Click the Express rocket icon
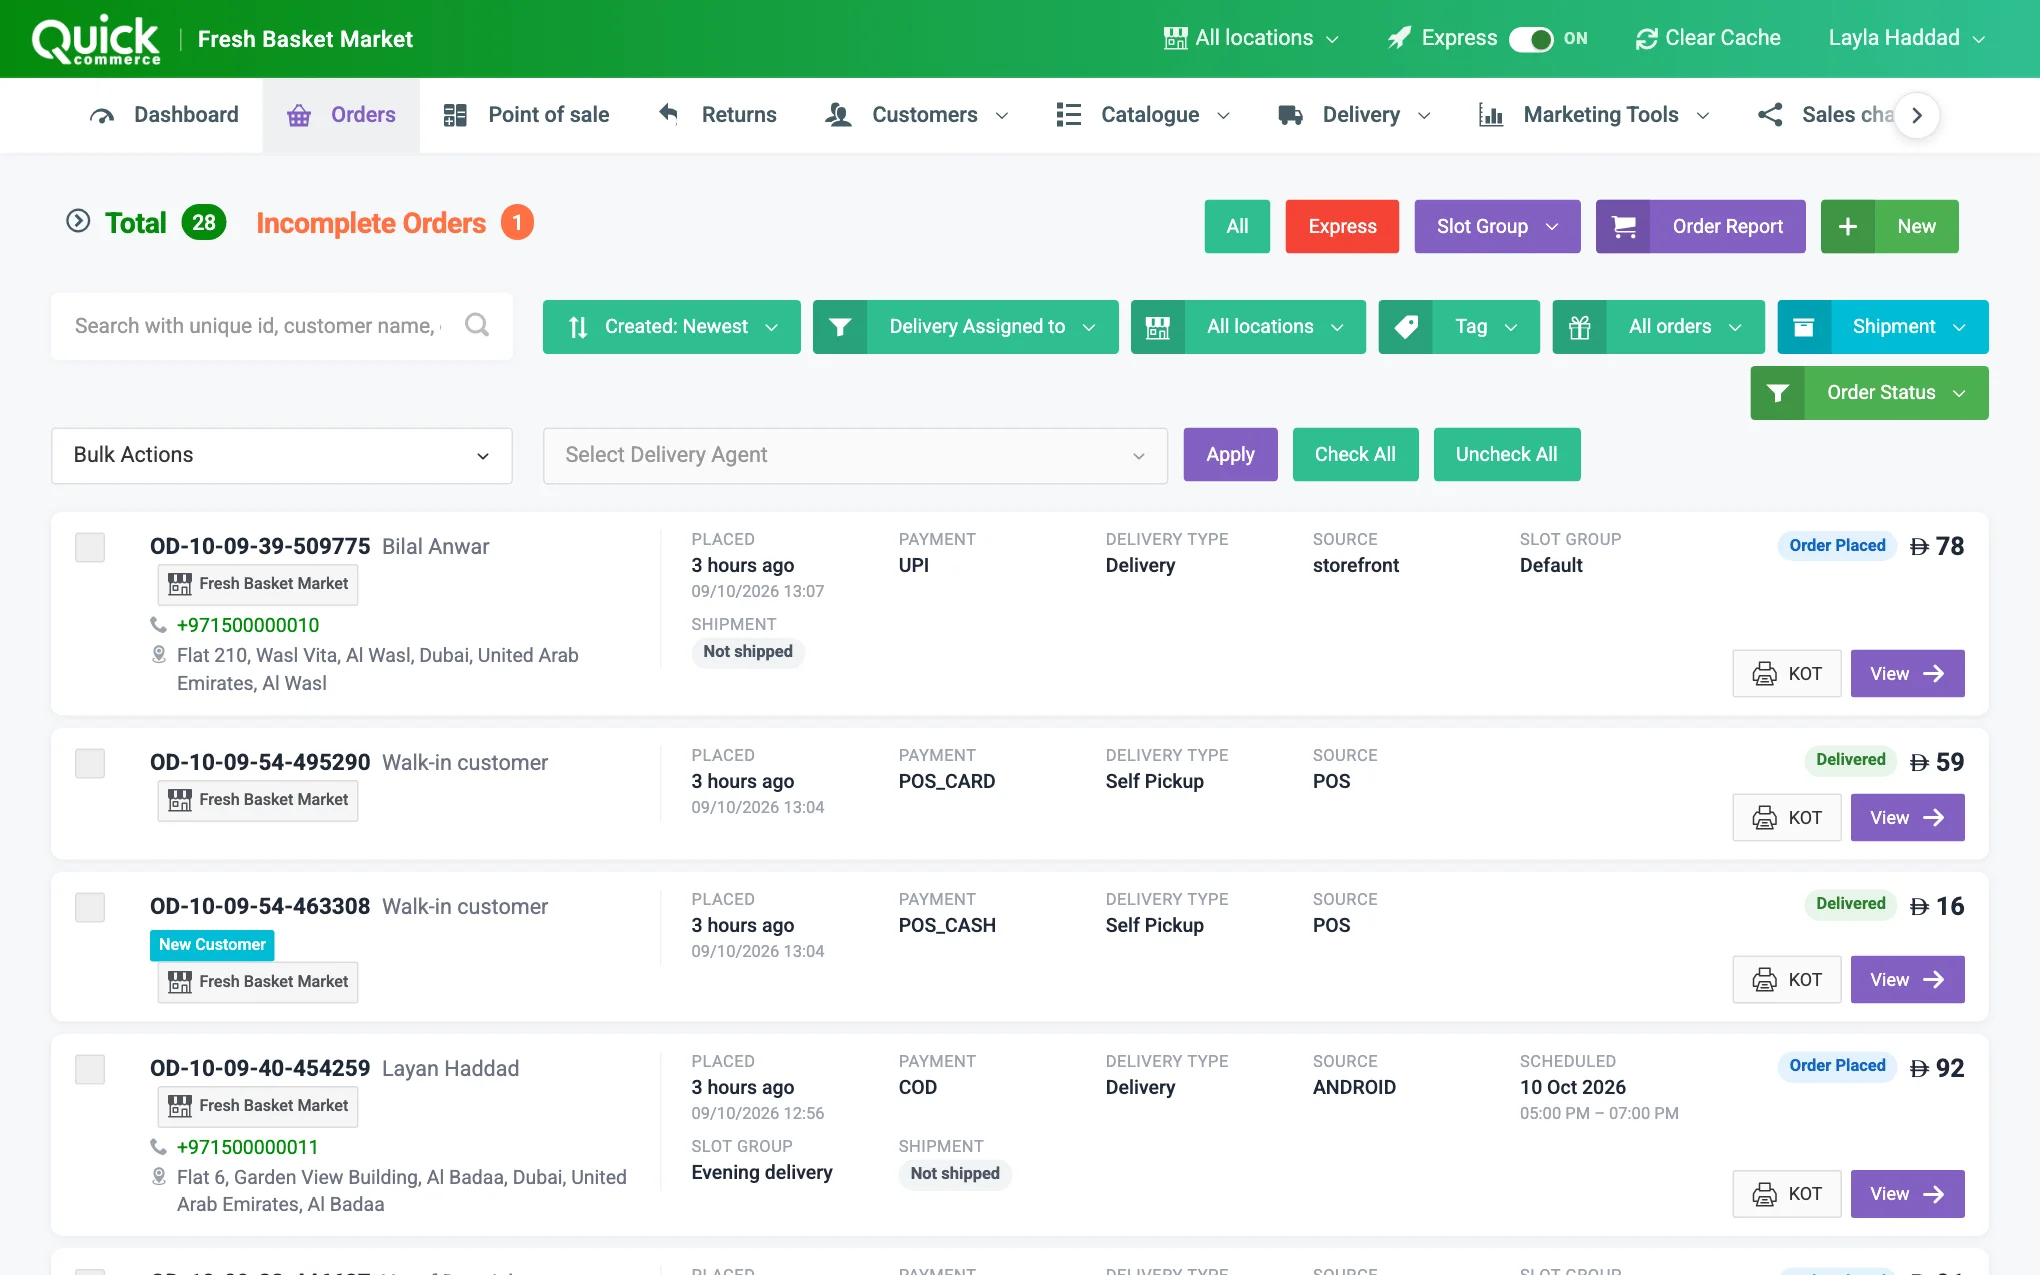2040x1275 pixels. 1399,38
